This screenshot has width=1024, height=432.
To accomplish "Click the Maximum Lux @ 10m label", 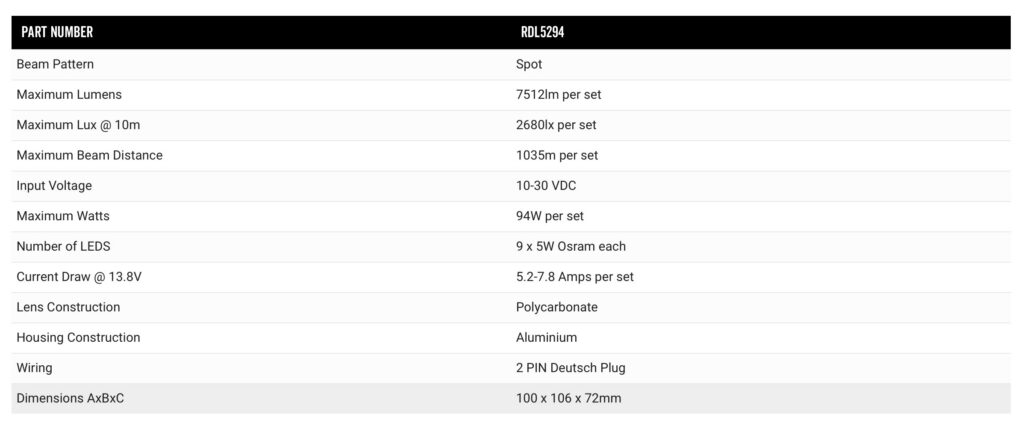I will click(78, 125).
